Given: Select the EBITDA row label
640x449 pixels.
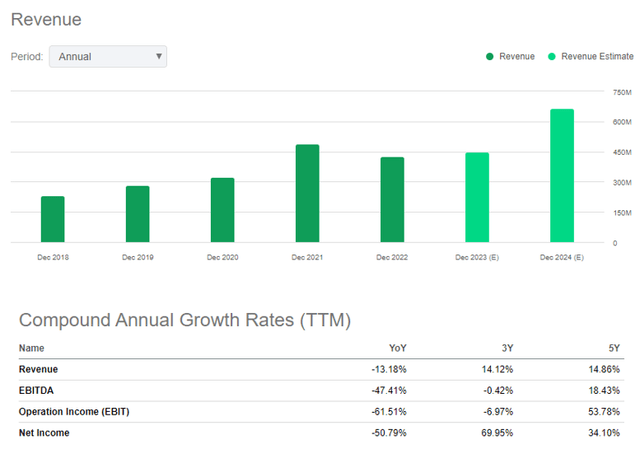Looking at the screenshot, I should pos(37,391).
